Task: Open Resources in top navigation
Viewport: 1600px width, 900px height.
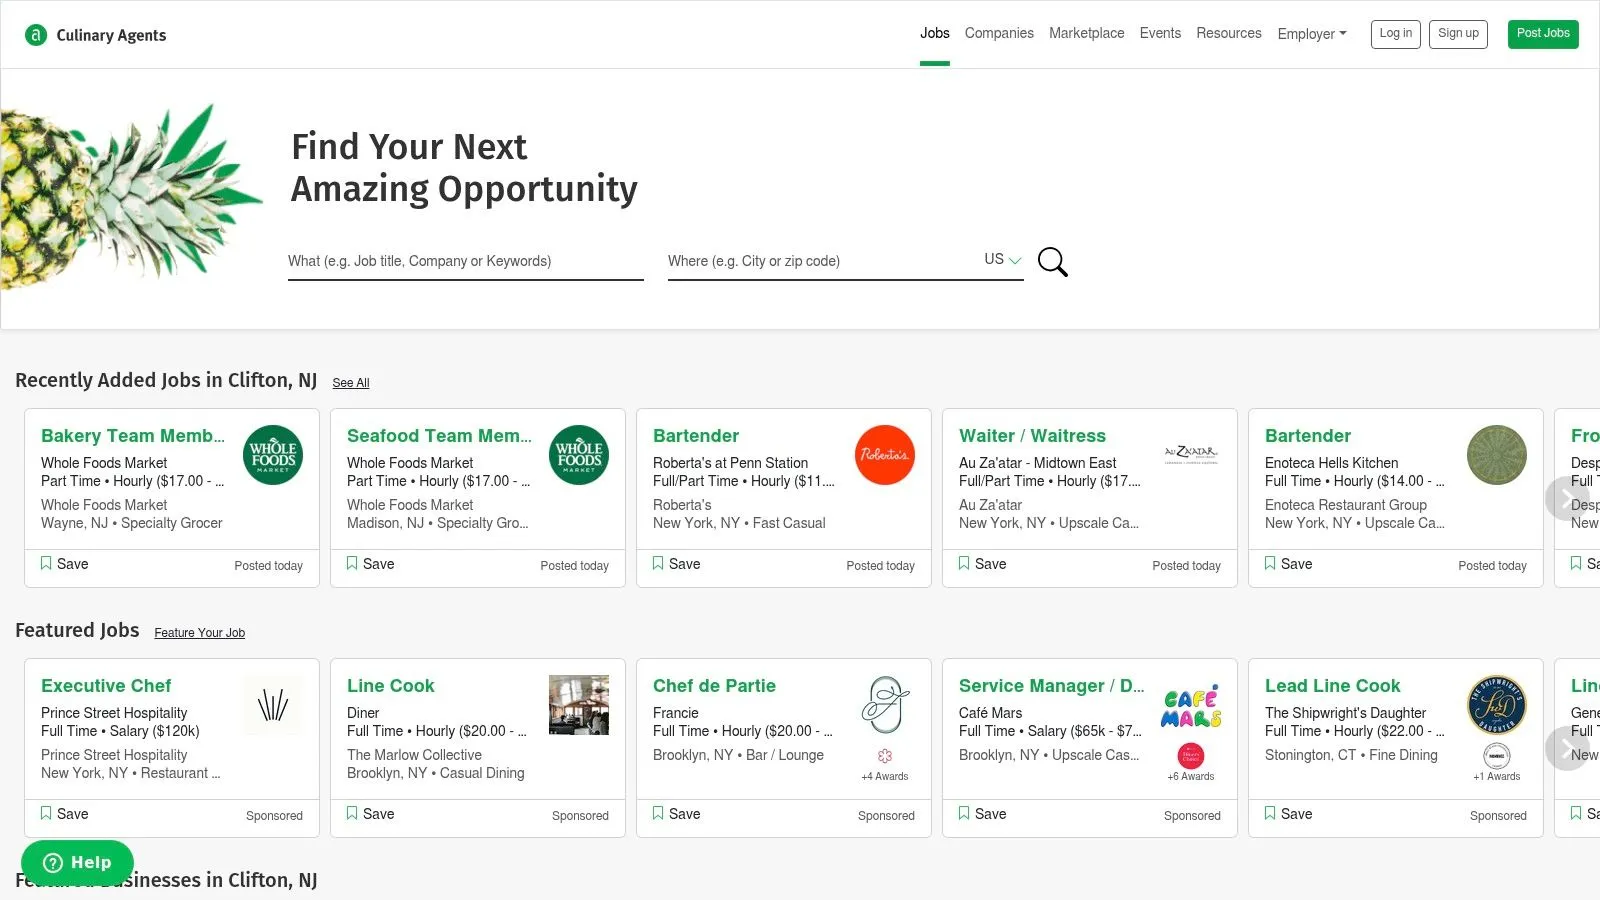Action: pos(1229,33)
